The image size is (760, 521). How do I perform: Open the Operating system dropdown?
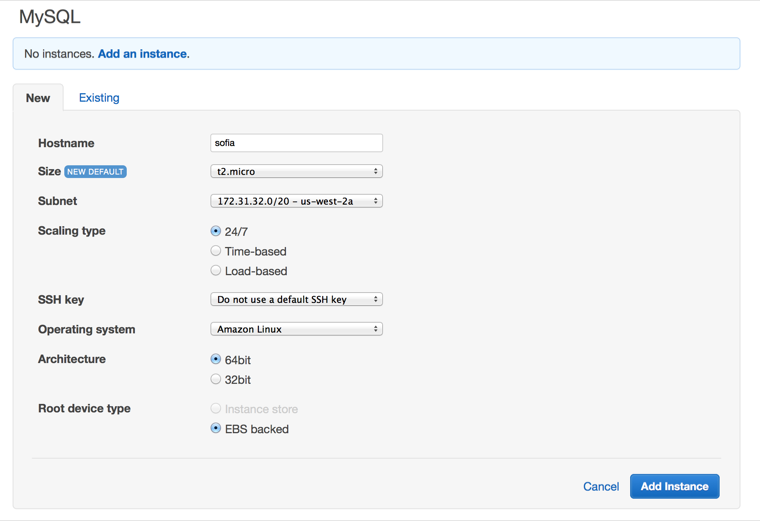[296, 329]
